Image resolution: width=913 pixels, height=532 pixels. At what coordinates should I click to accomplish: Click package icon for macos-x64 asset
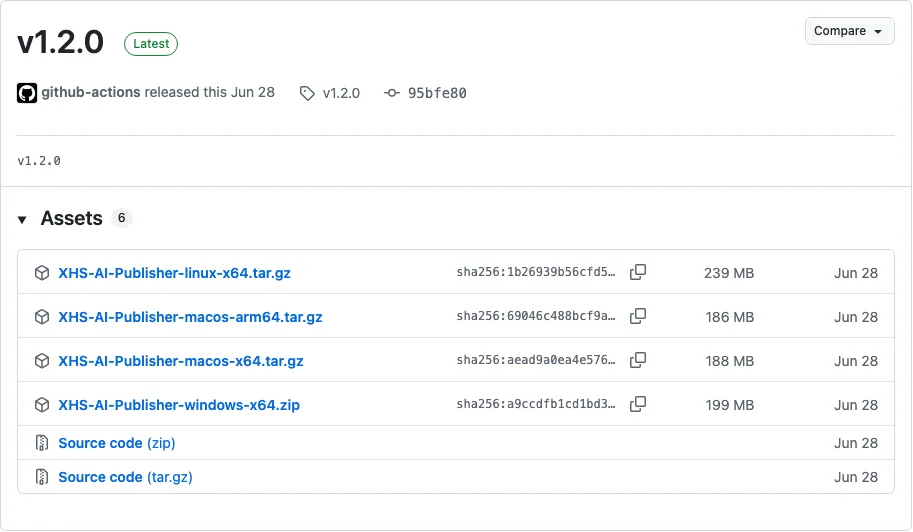[42, 361]
